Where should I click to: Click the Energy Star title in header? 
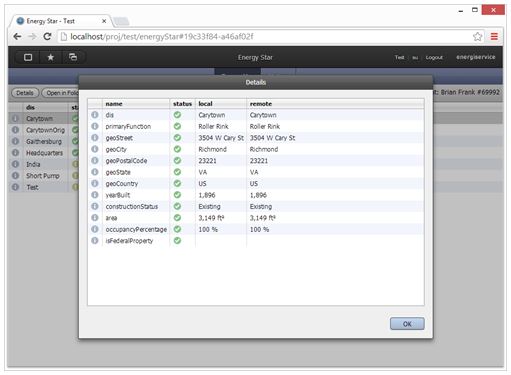tap(255, 57)
